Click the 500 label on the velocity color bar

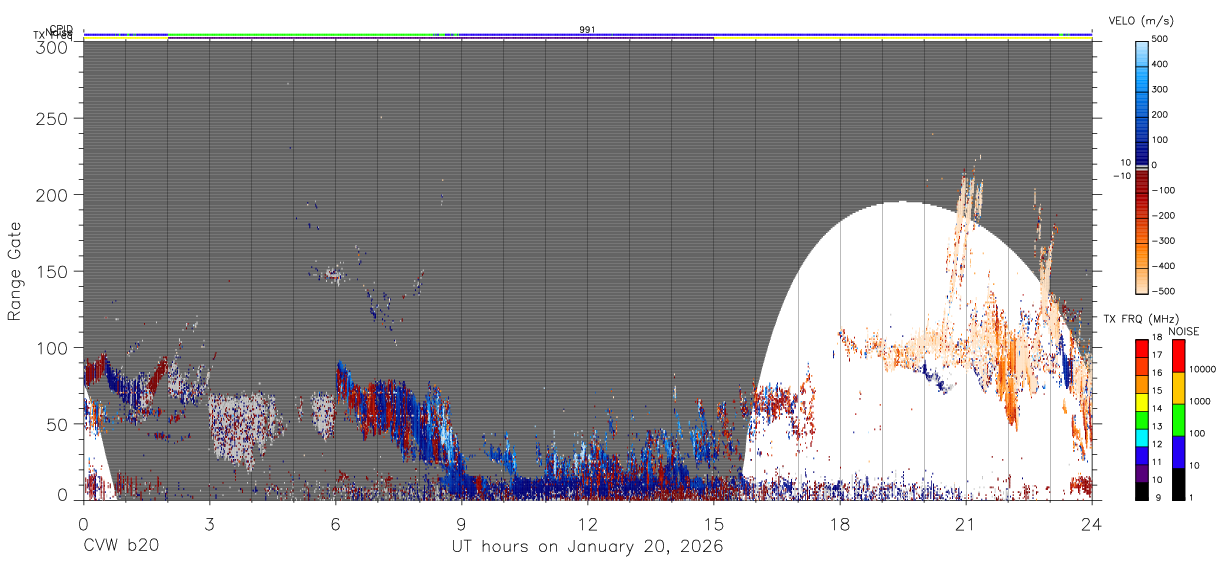click(x=1161, y=40)
